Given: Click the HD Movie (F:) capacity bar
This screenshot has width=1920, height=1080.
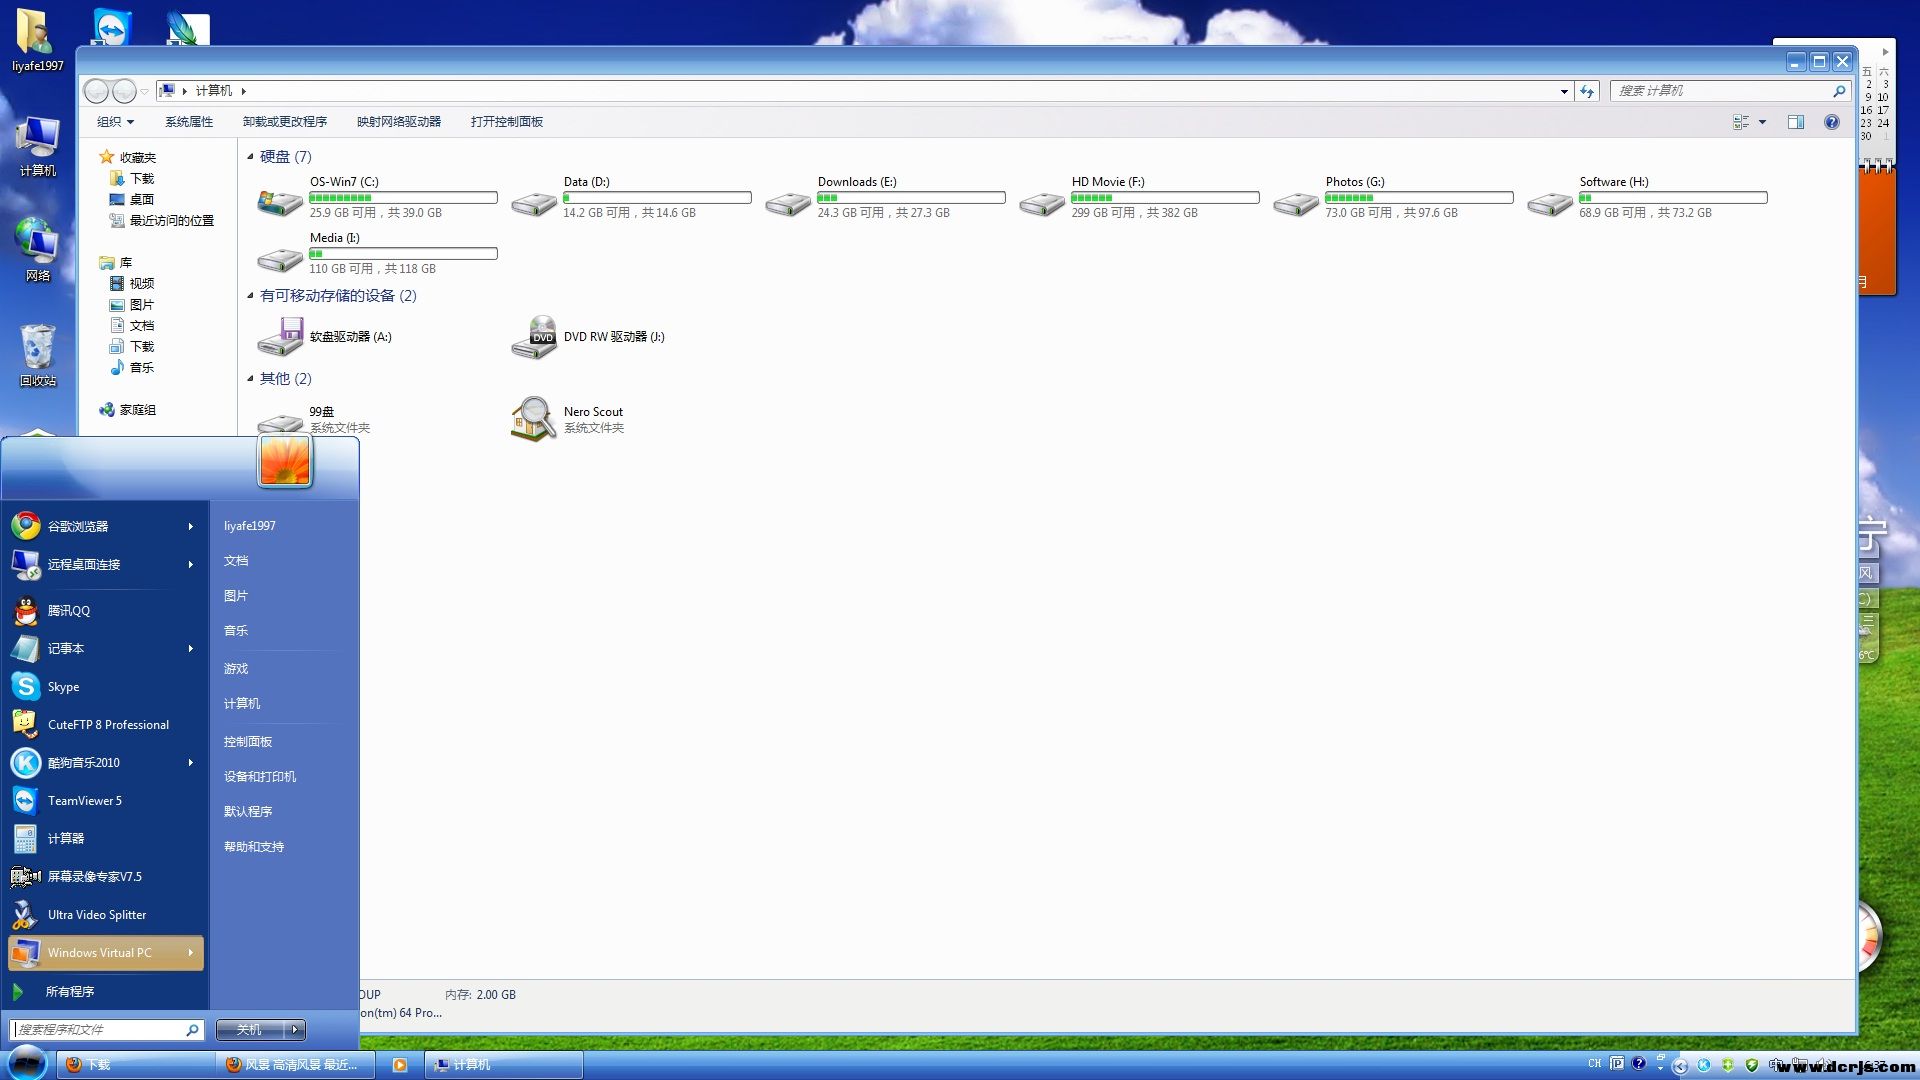Looking at the screenshot, I should click(1164, 198).
